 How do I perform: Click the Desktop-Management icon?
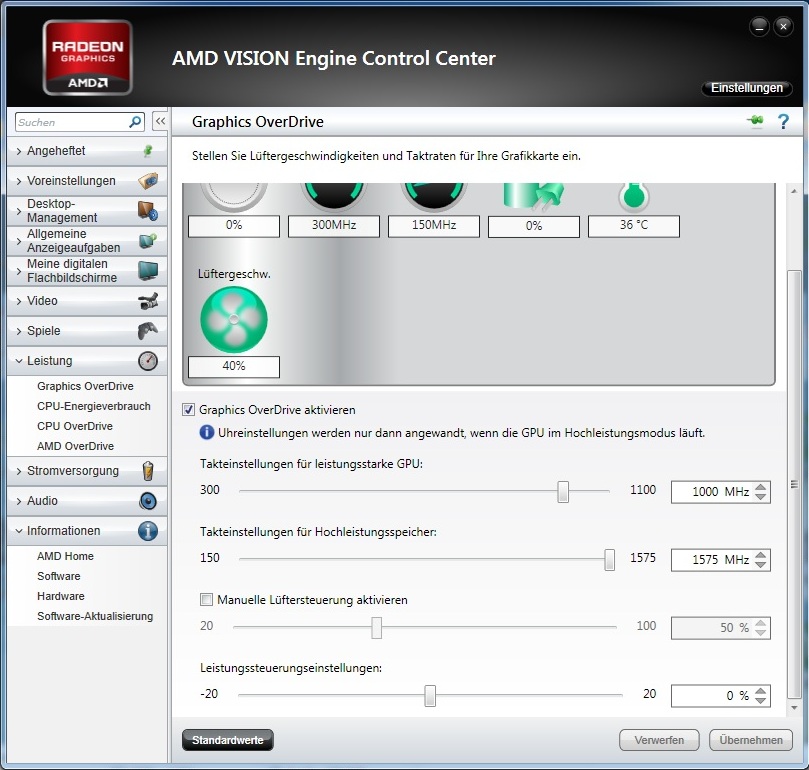tap(148, 211)
